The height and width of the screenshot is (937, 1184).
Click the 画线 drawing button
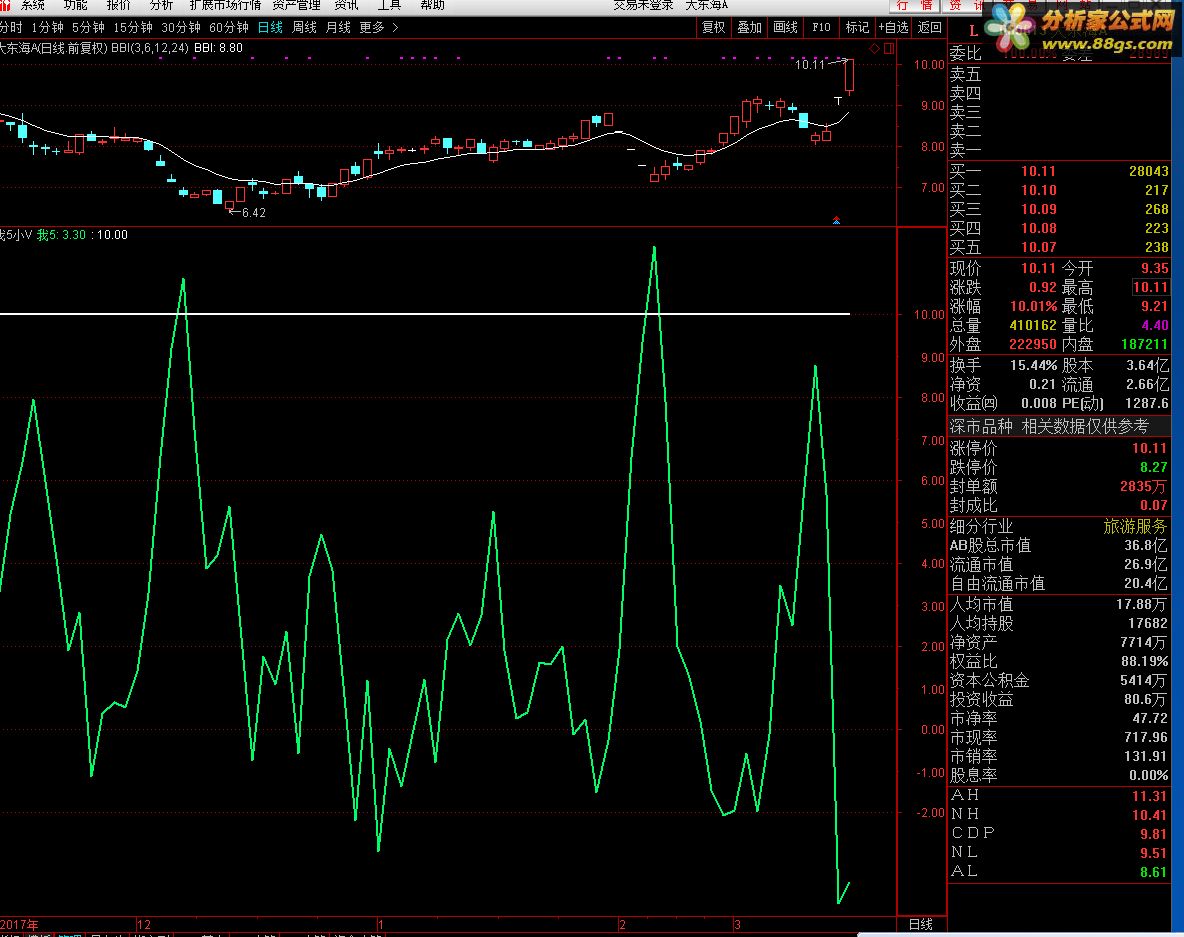click(x=785, y=27)
